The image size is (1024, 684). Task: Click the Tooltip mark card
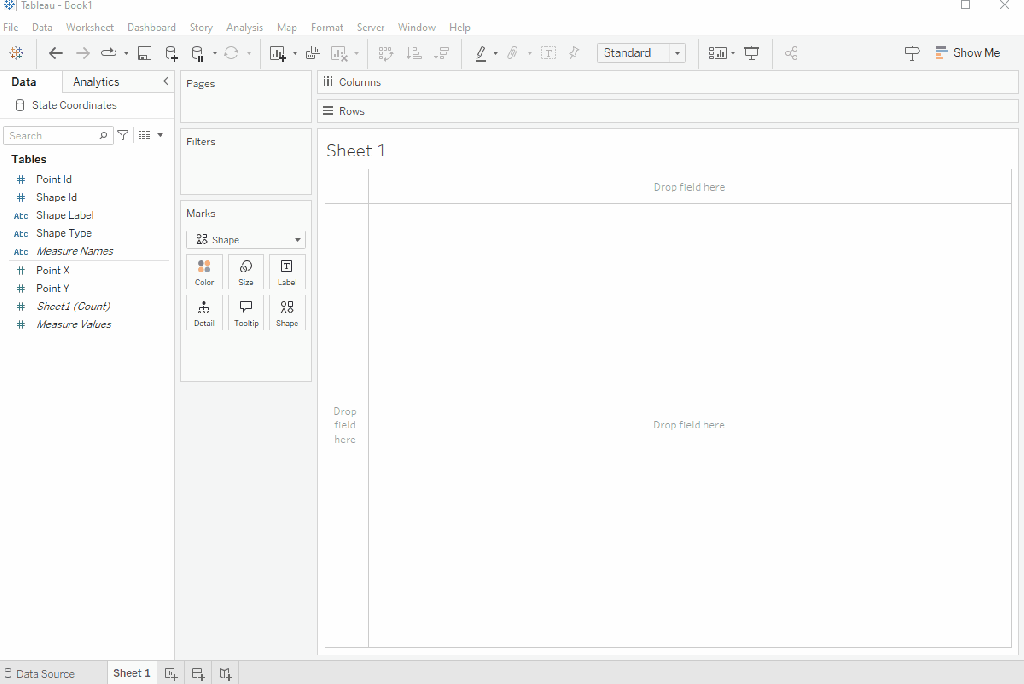point(246,313)
